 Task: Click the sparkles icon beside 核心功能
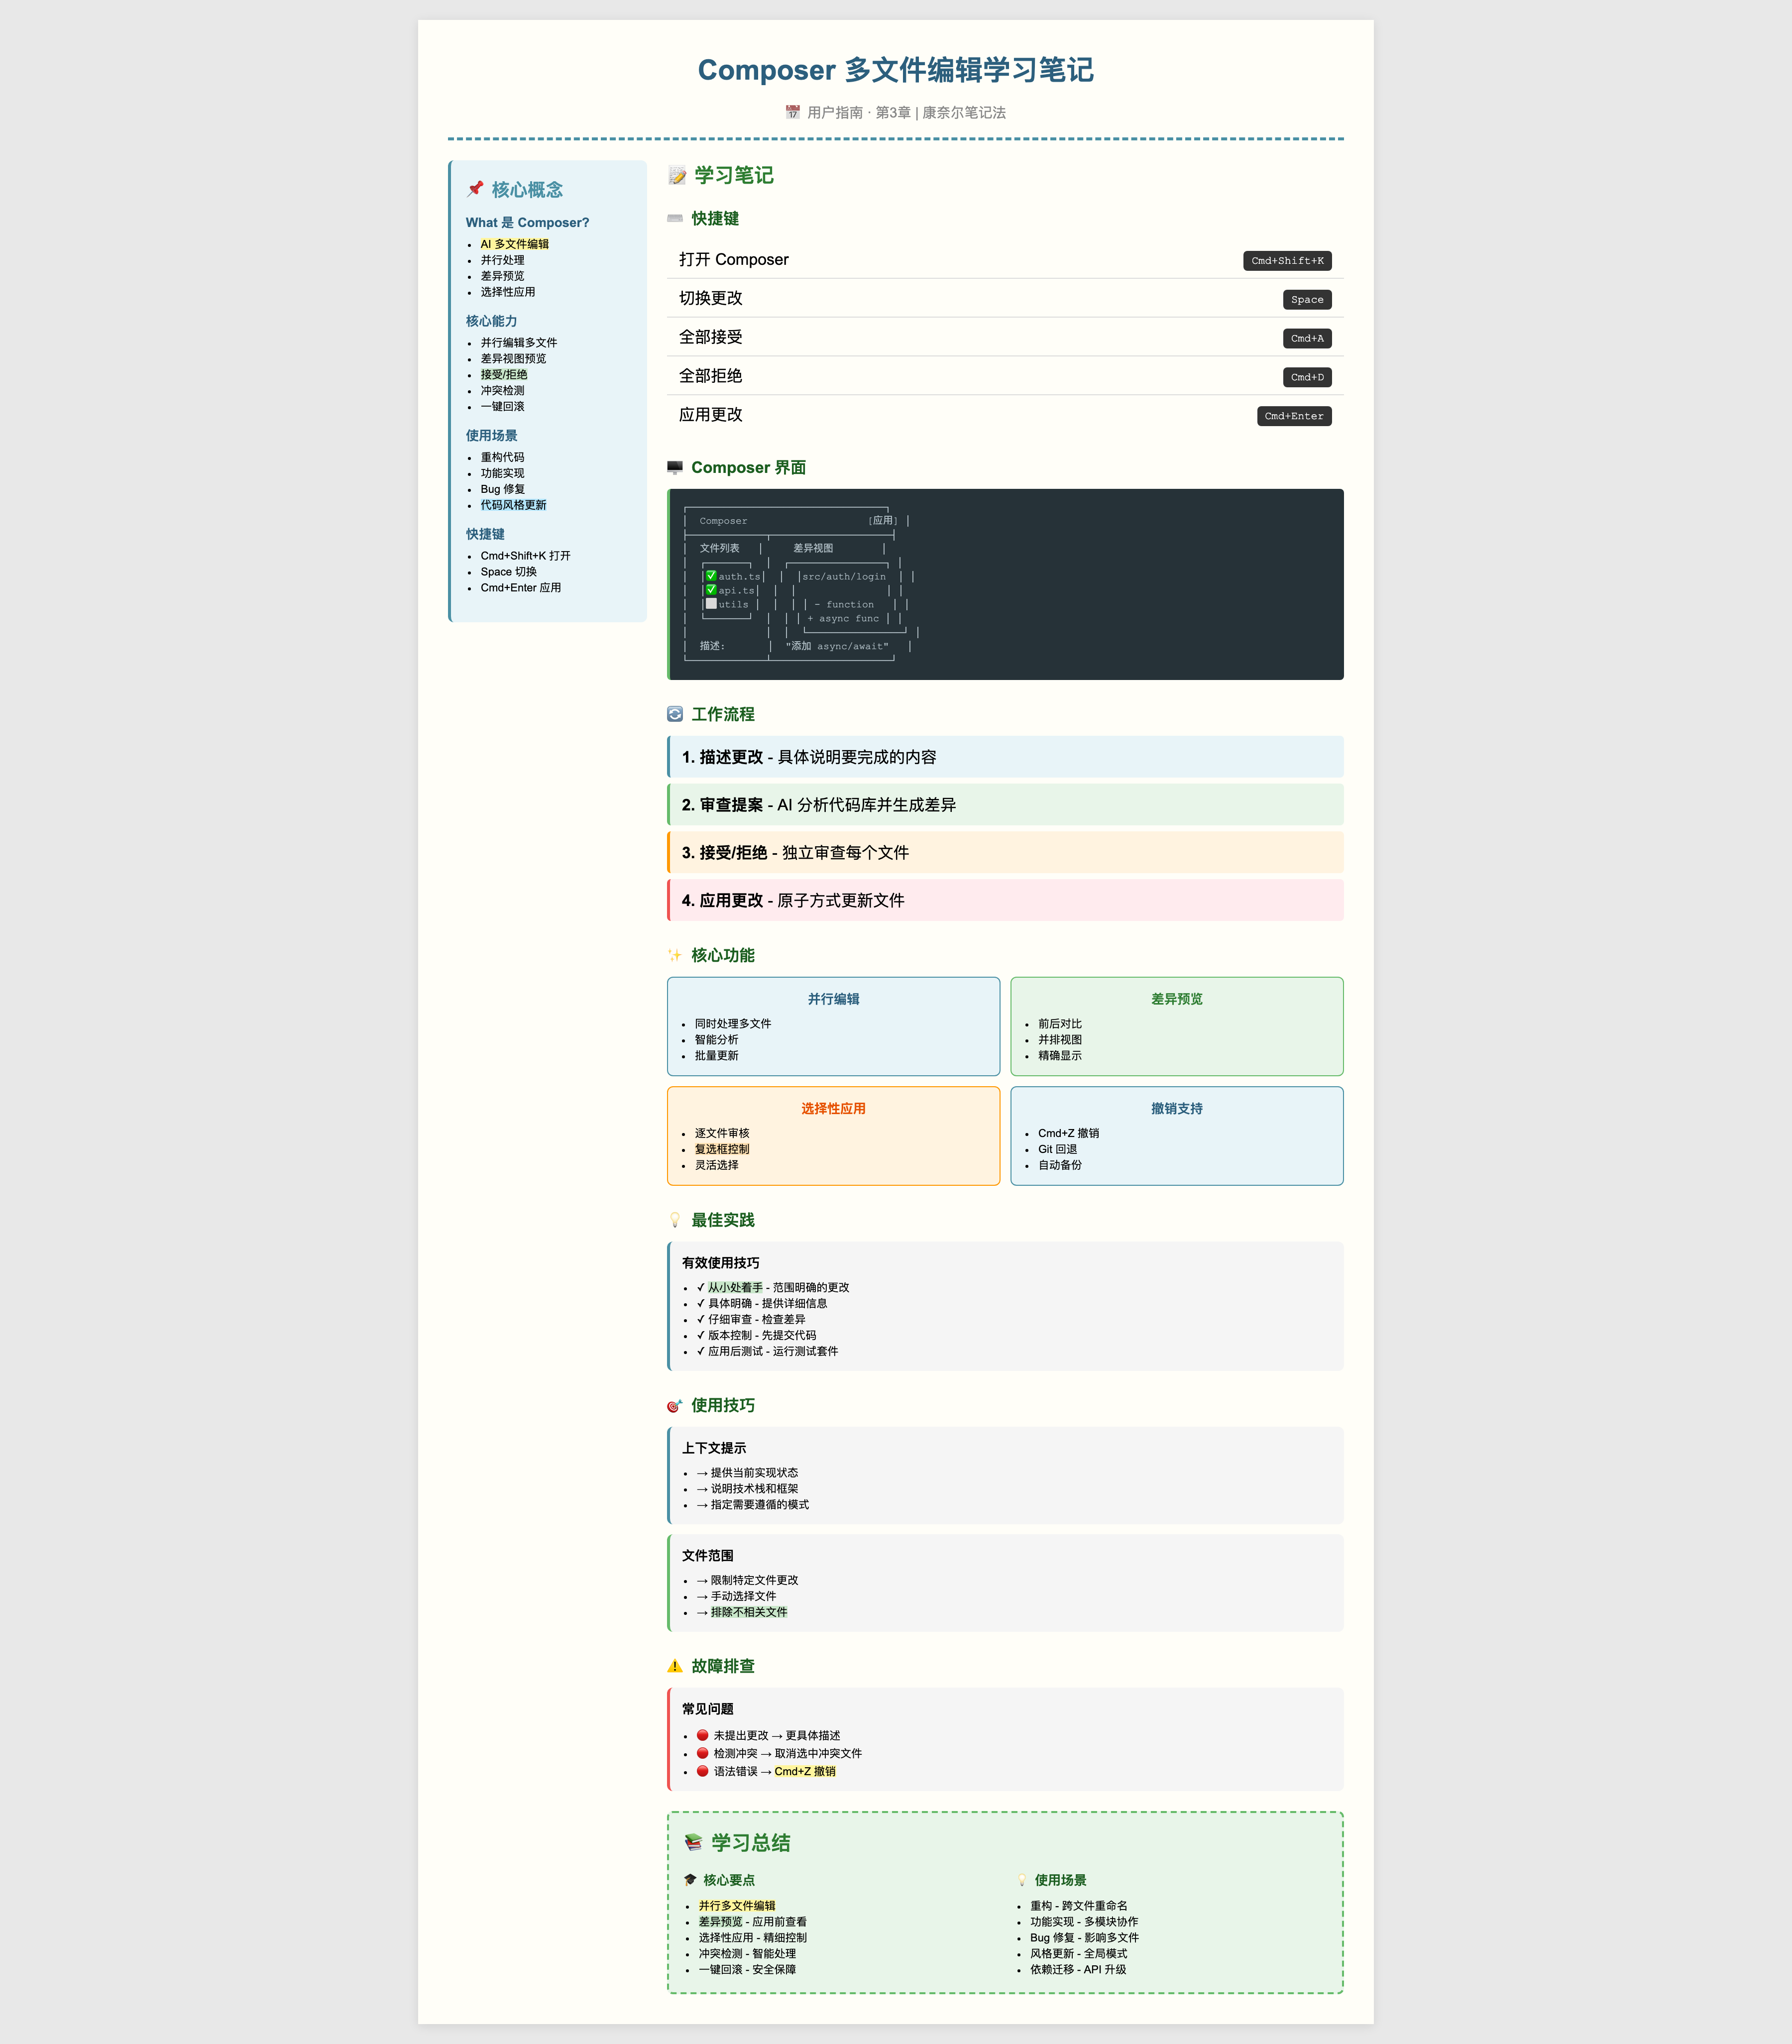click(675, 955)
